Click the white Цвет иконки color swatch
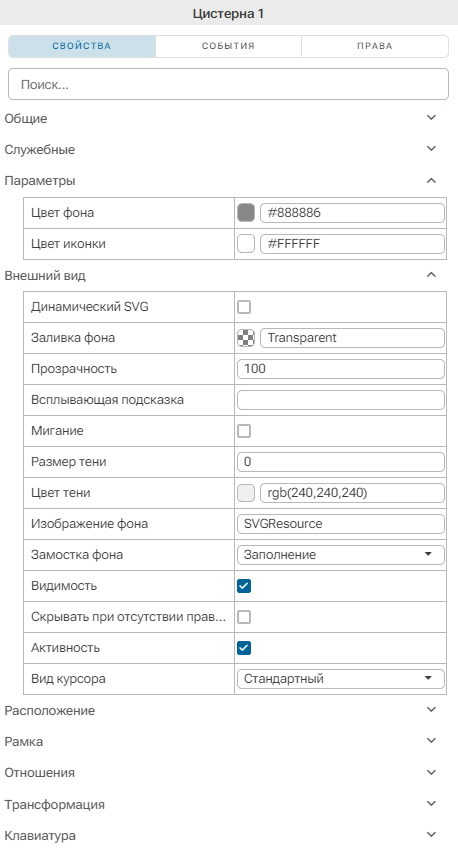This screenshot has width=458, height=856. (246, 244)
